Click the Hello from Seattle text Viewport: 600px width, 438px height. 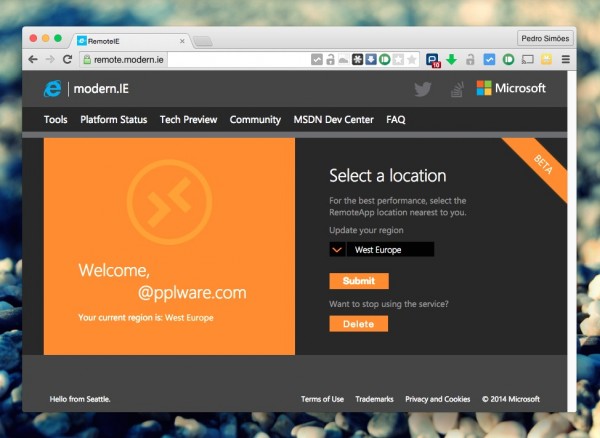coord(80,399)
